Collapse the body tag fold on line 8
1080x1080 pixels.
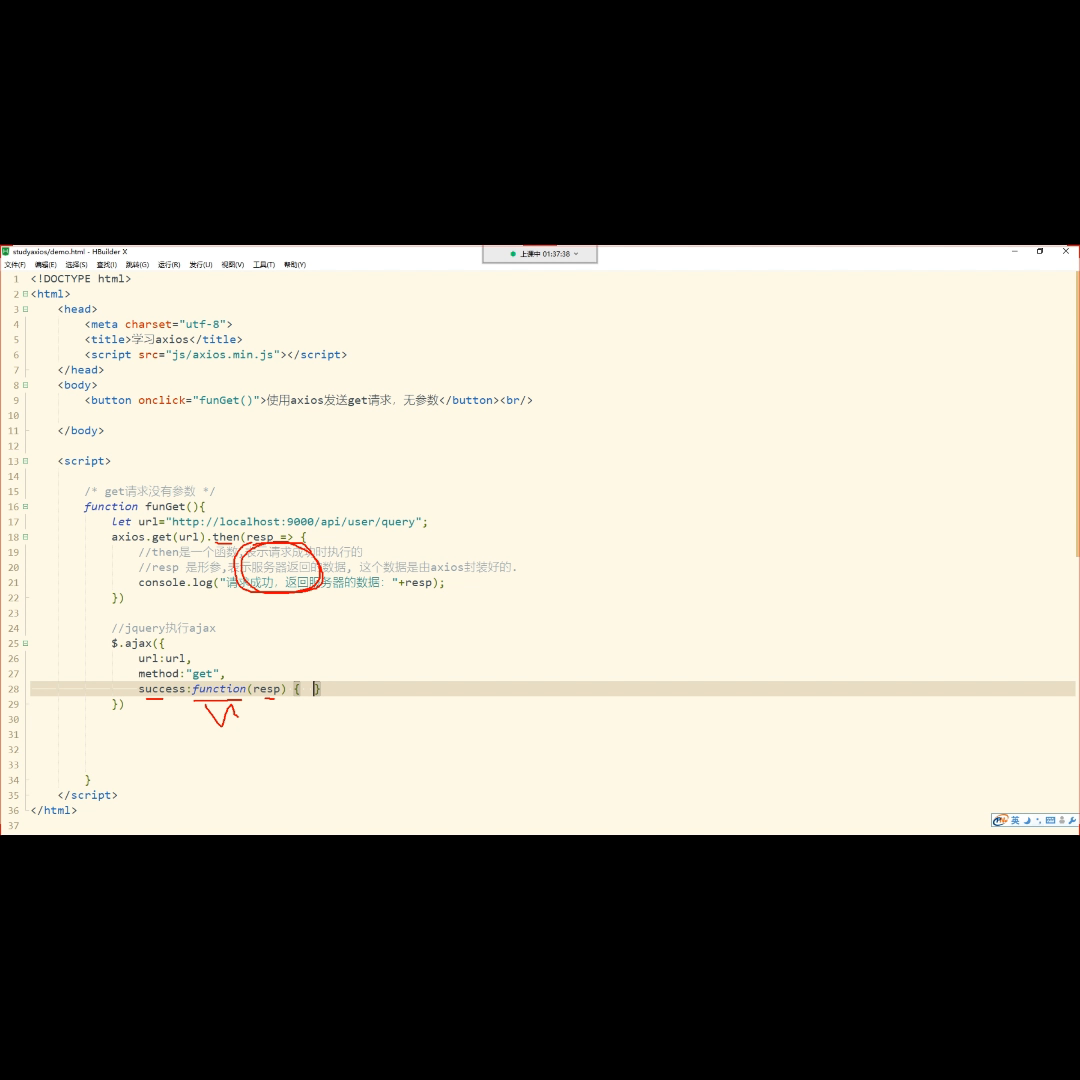pos(25,385)
